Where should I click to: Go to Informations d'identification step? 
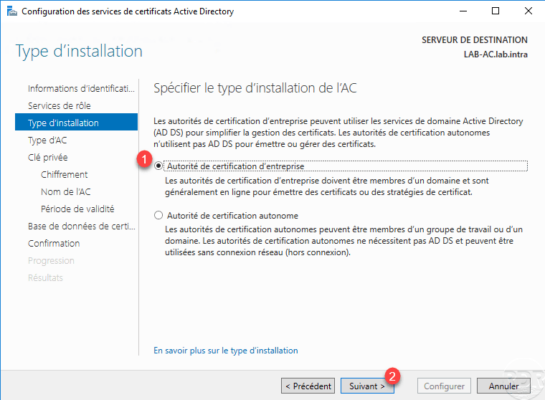click(81, 88)
